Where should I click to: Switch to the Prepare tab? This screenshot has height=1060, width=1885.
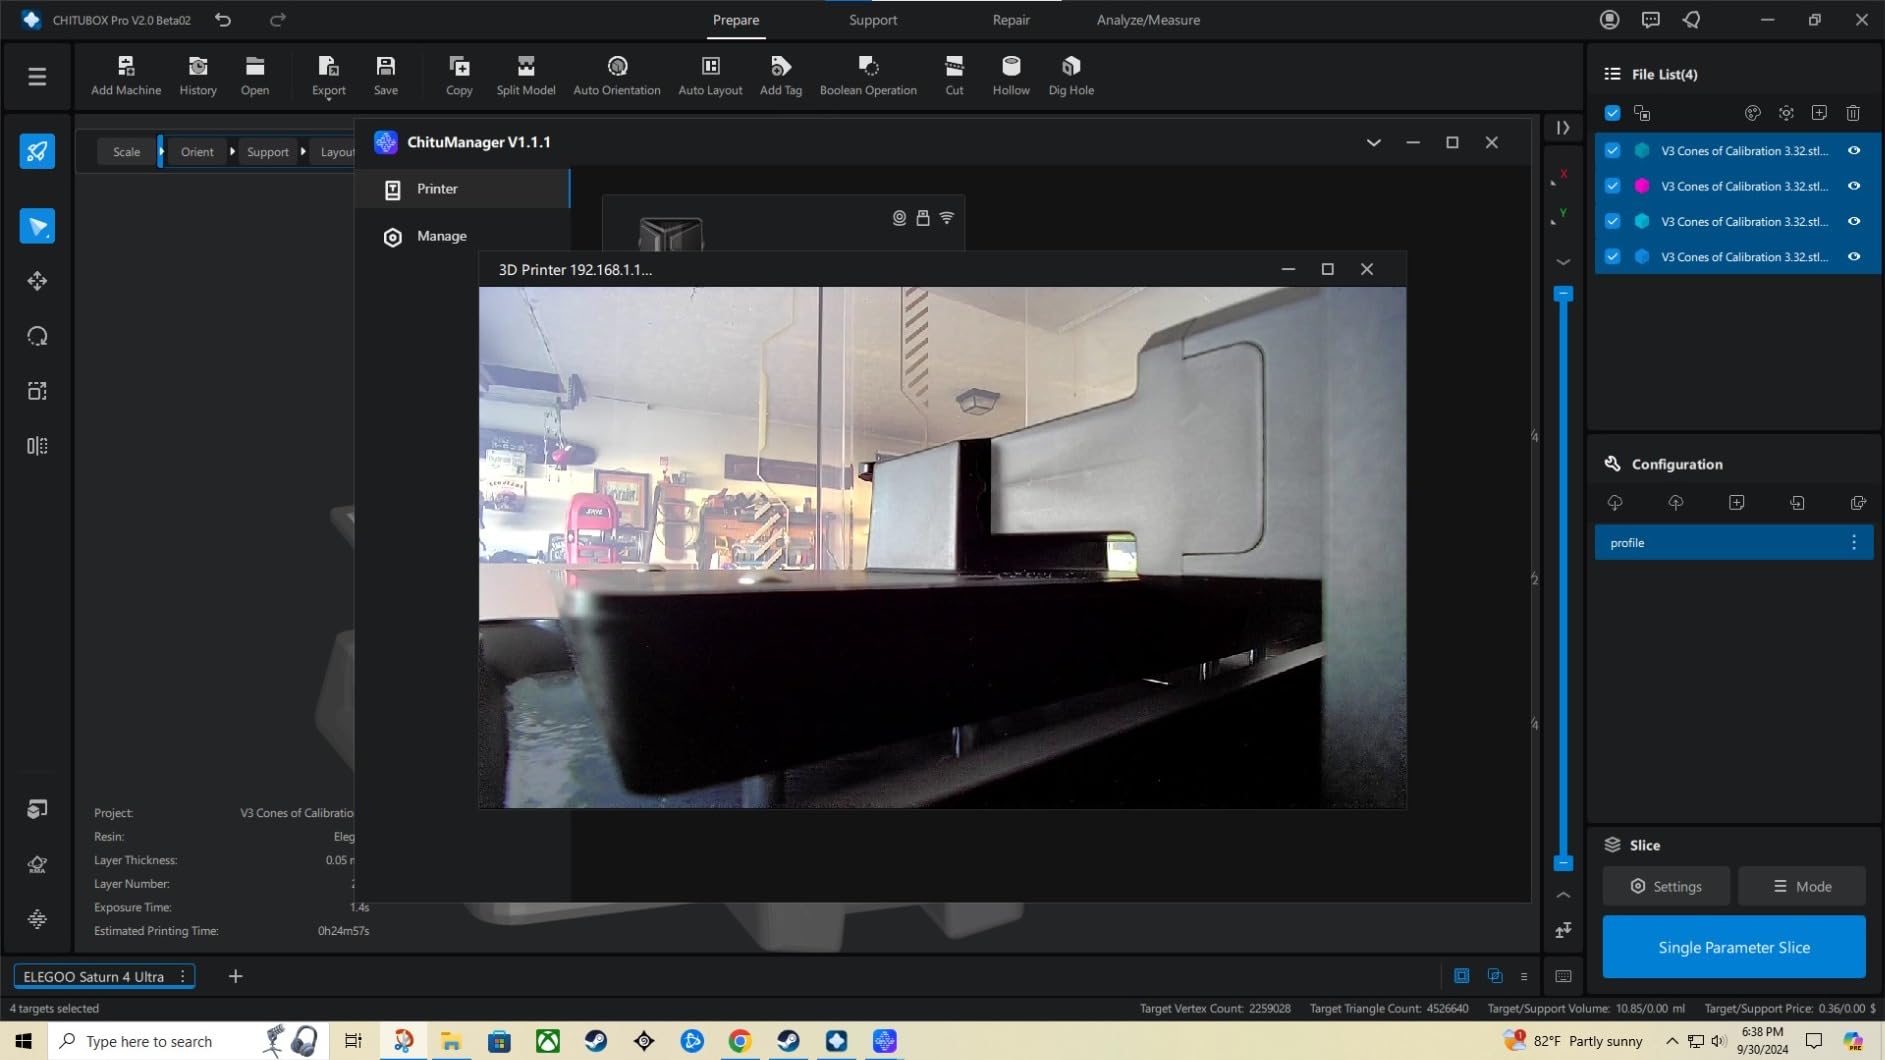[736, 20]
